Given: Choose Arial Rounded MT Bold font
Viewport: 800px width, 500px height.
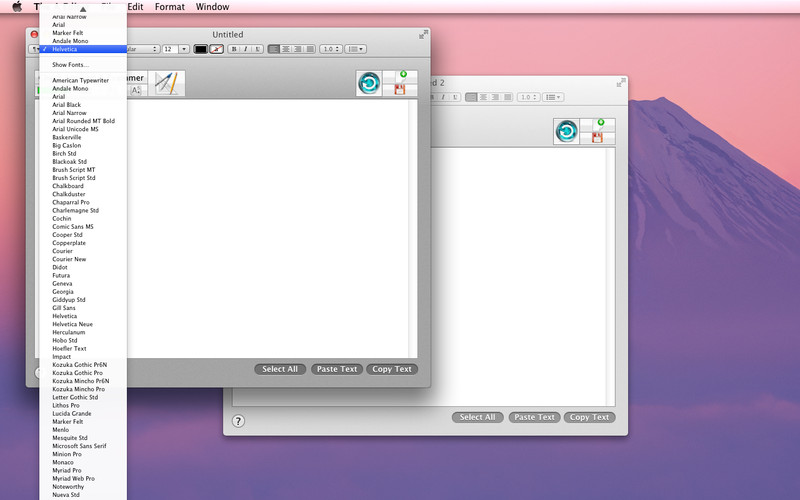Looking at the screenshot, I should pos(83,121).
